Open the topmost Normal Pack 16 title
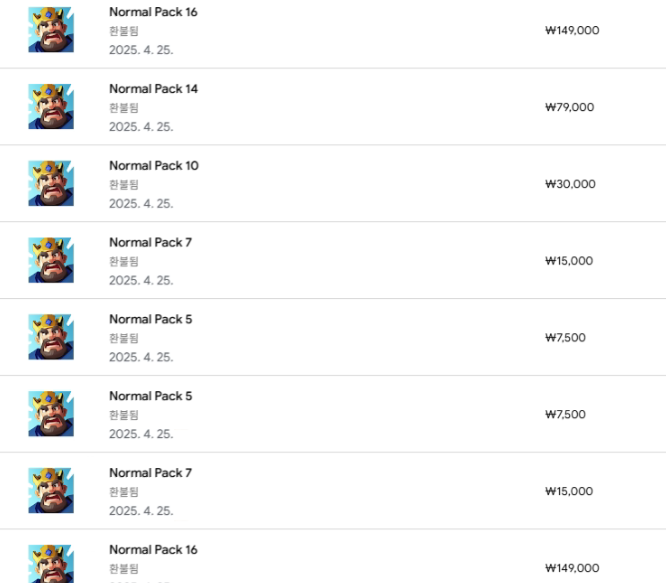The image size is (666, 583). pos(153,12)
